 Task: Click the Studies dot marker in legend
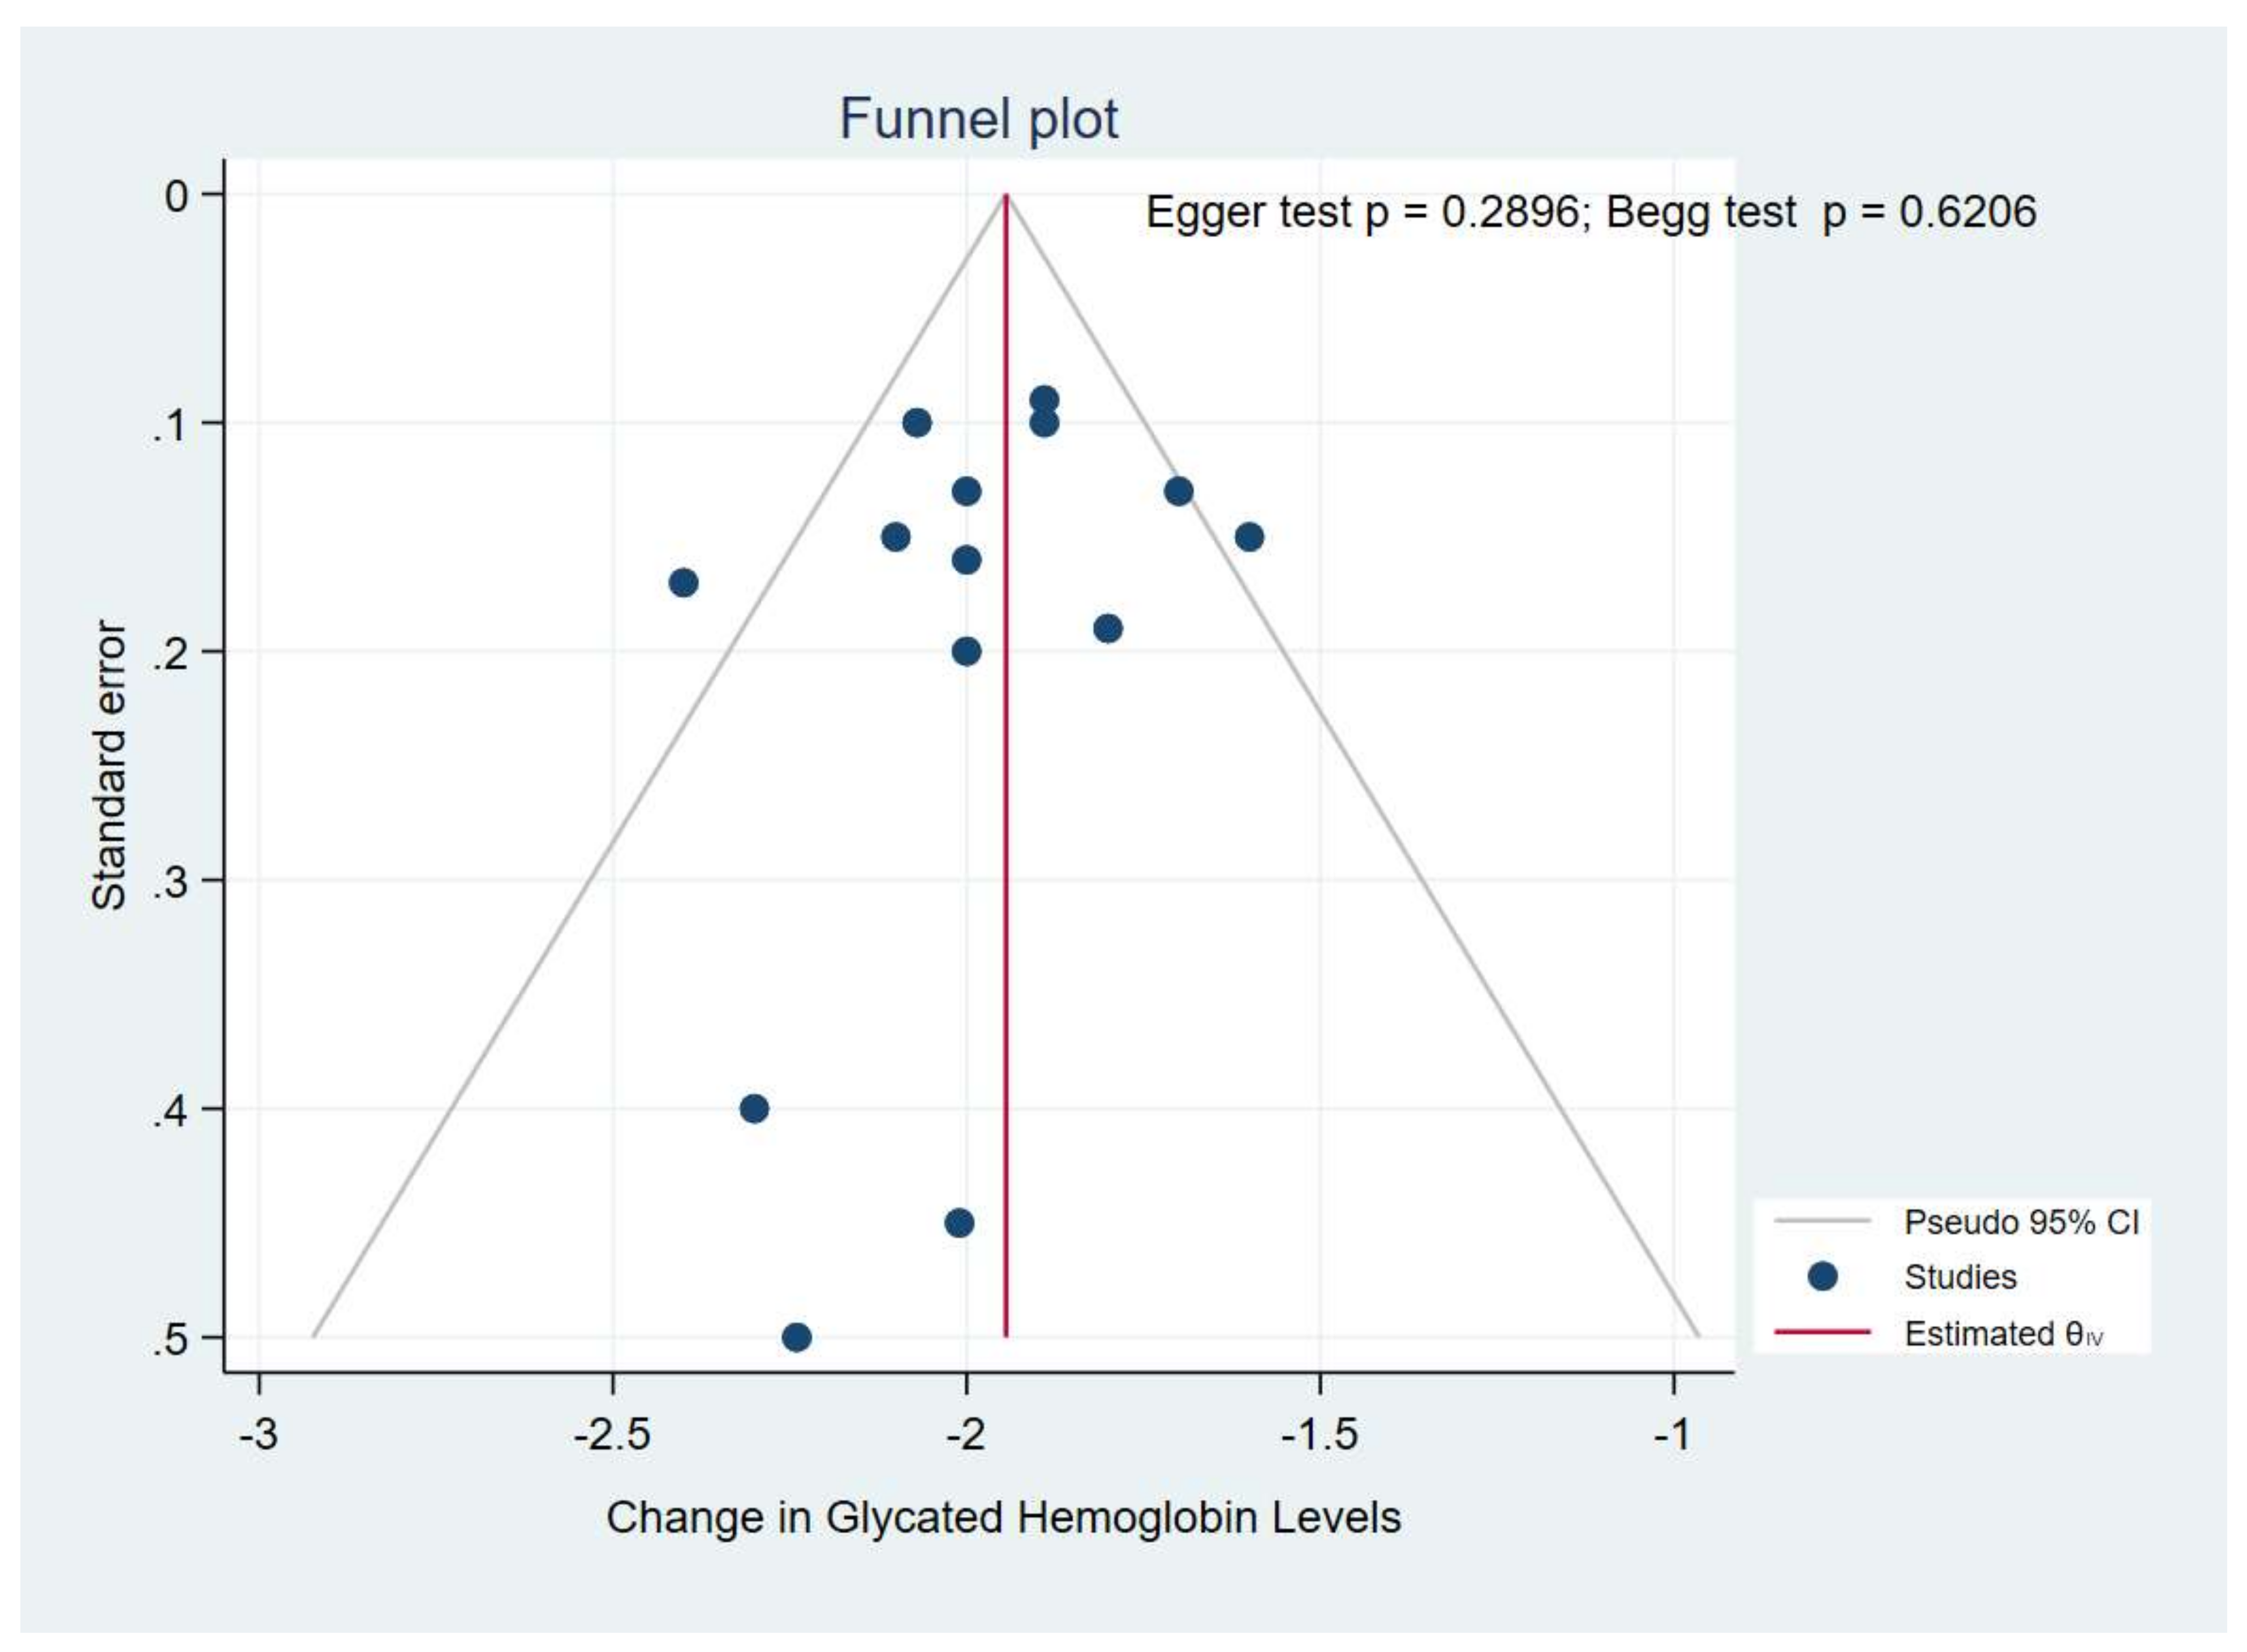(1822, 1276)
